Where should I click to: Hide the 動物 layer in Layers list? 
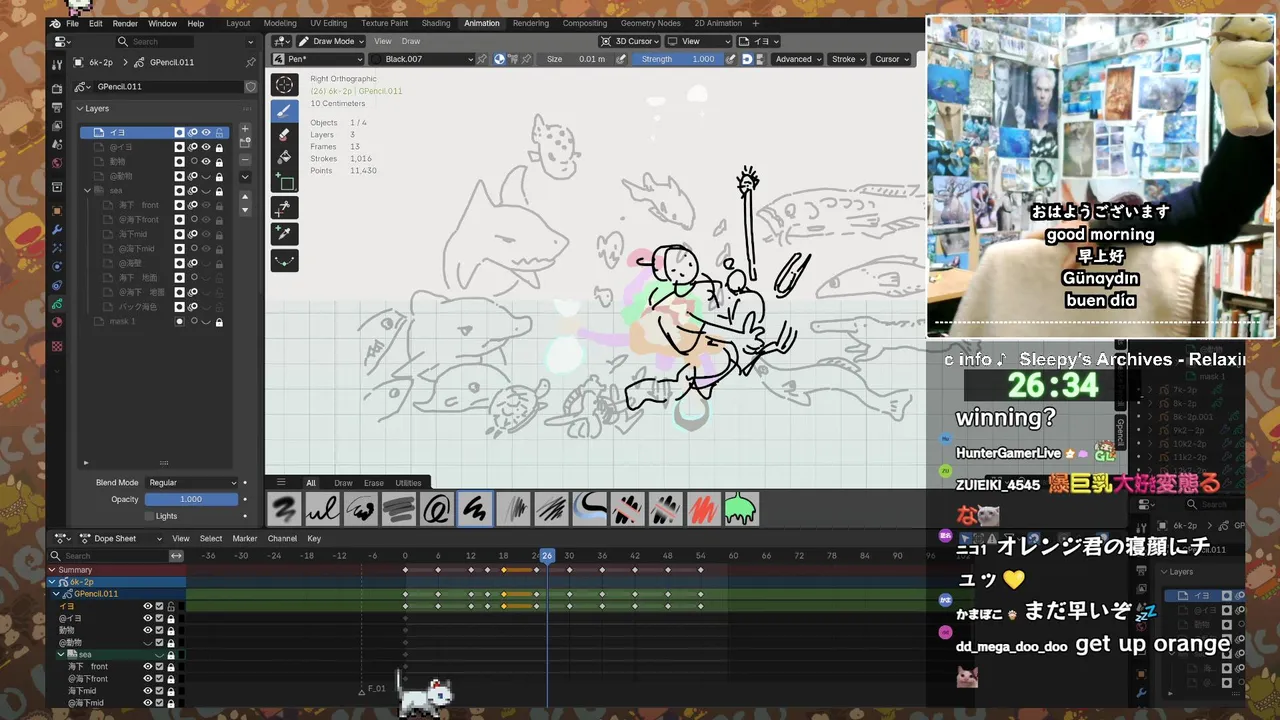(x=207, y=161)
